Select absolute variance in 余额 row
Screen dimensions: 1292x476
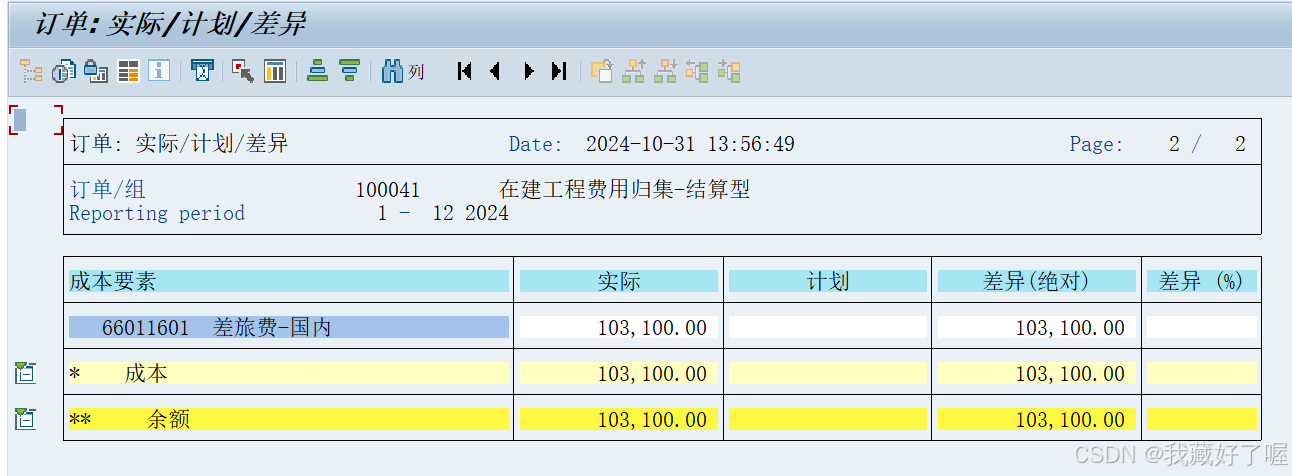pos(1036,419)
